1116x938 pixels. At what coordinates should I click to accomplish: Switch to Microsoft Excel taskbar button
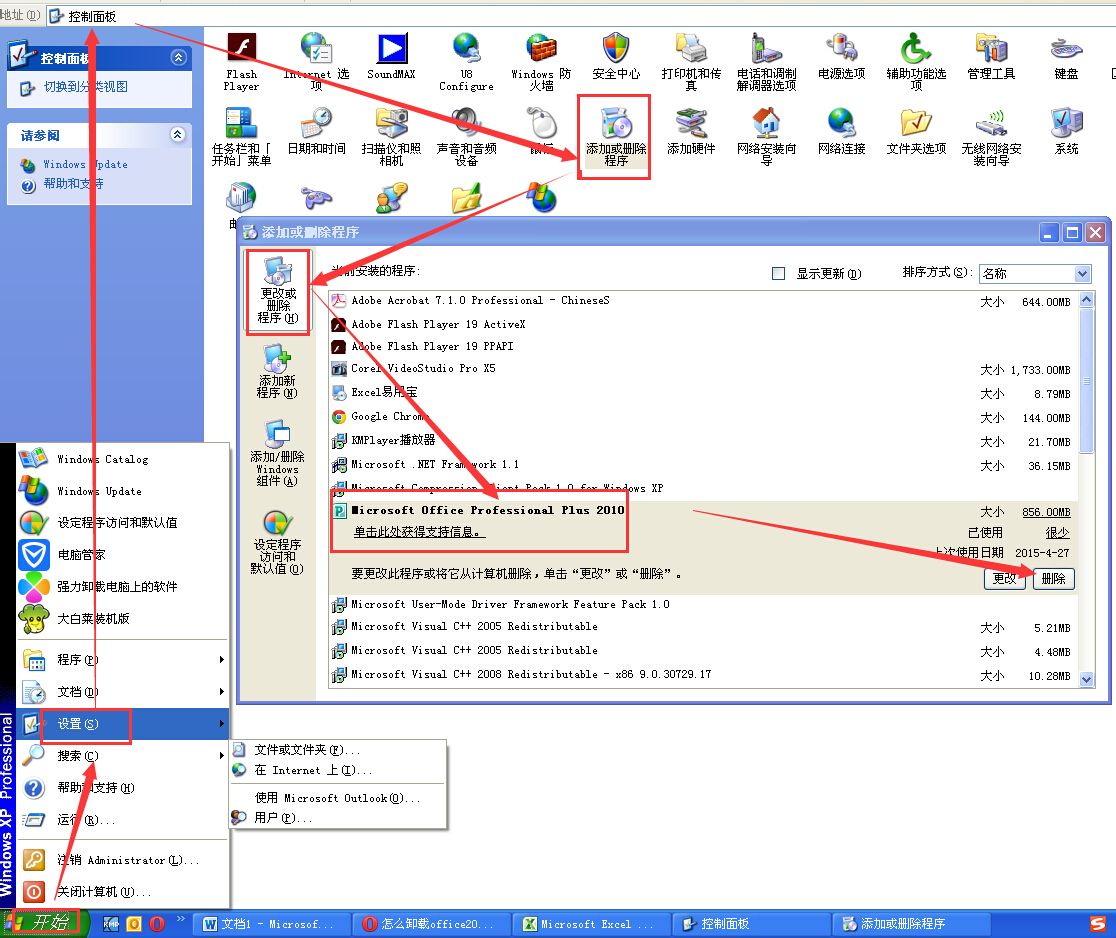point(592,924)
